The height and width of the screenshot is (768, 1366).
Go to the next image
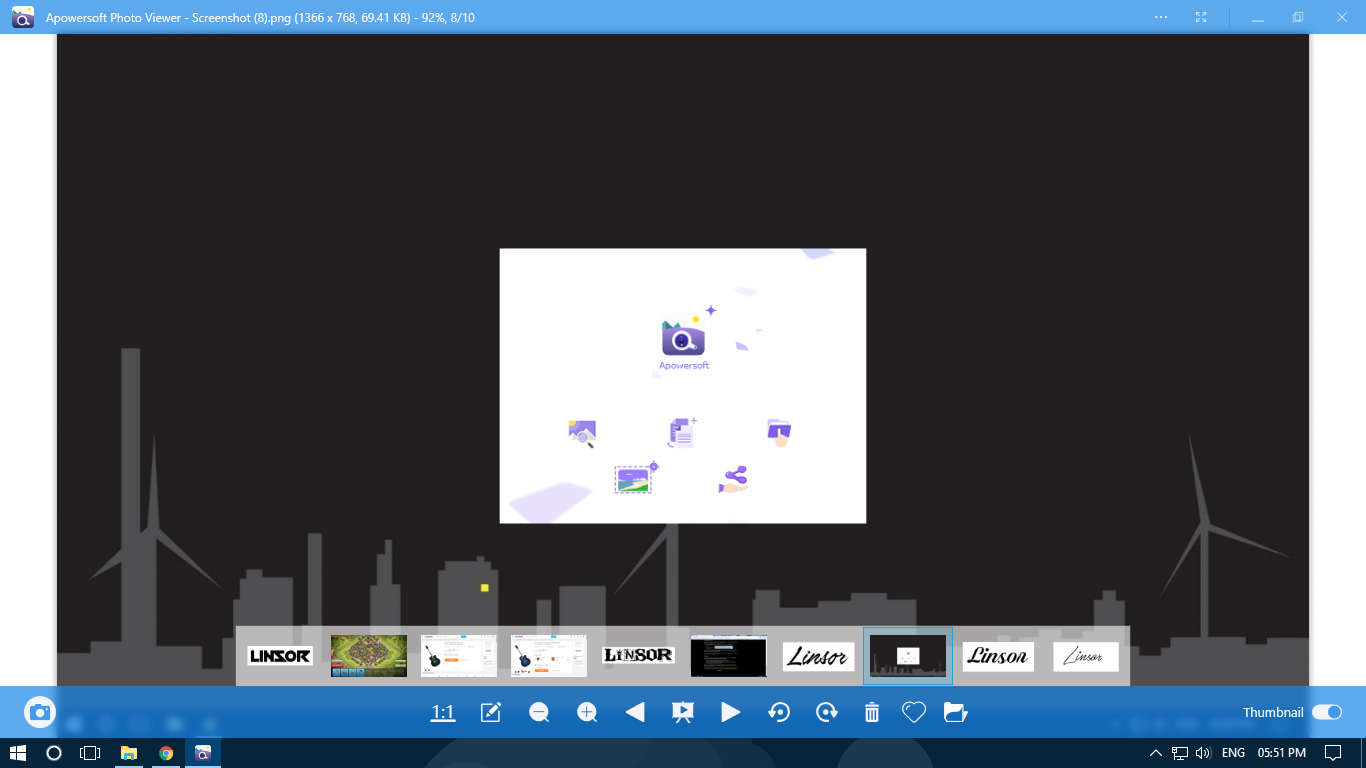tap(731, 712)
